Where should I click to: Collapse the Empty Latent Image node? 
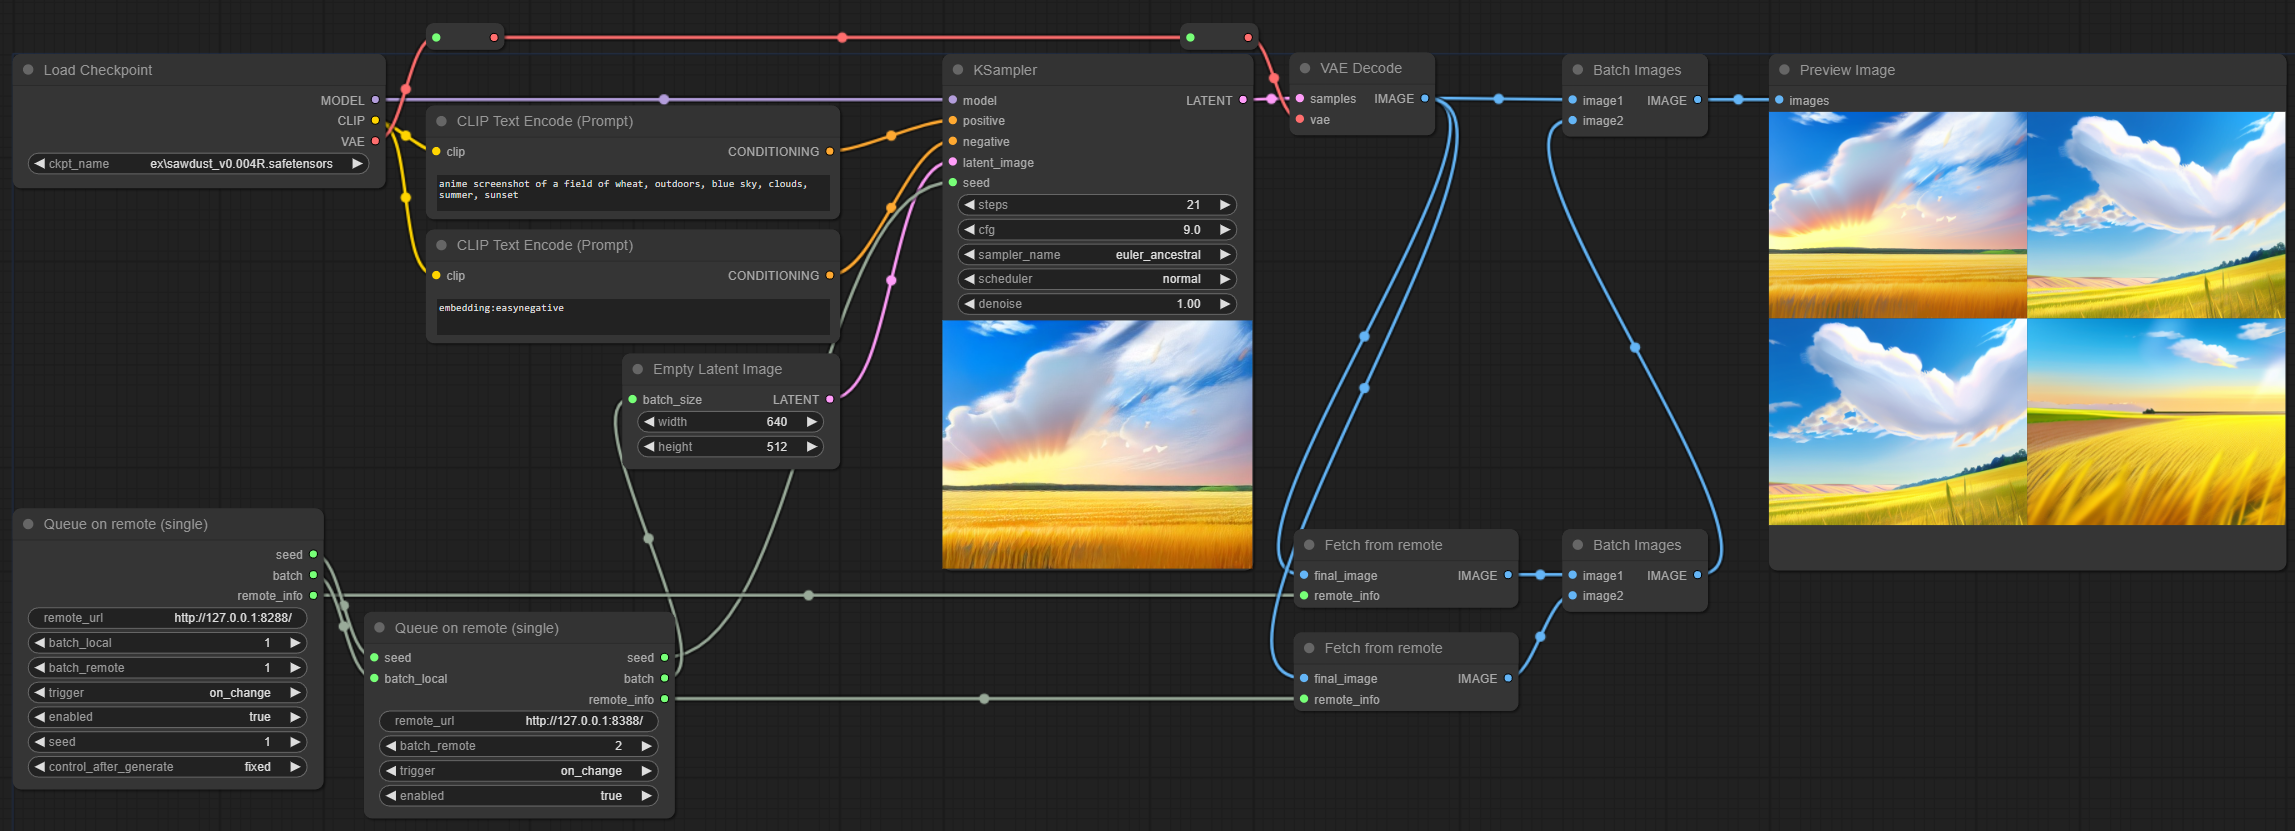click(637, 369)
